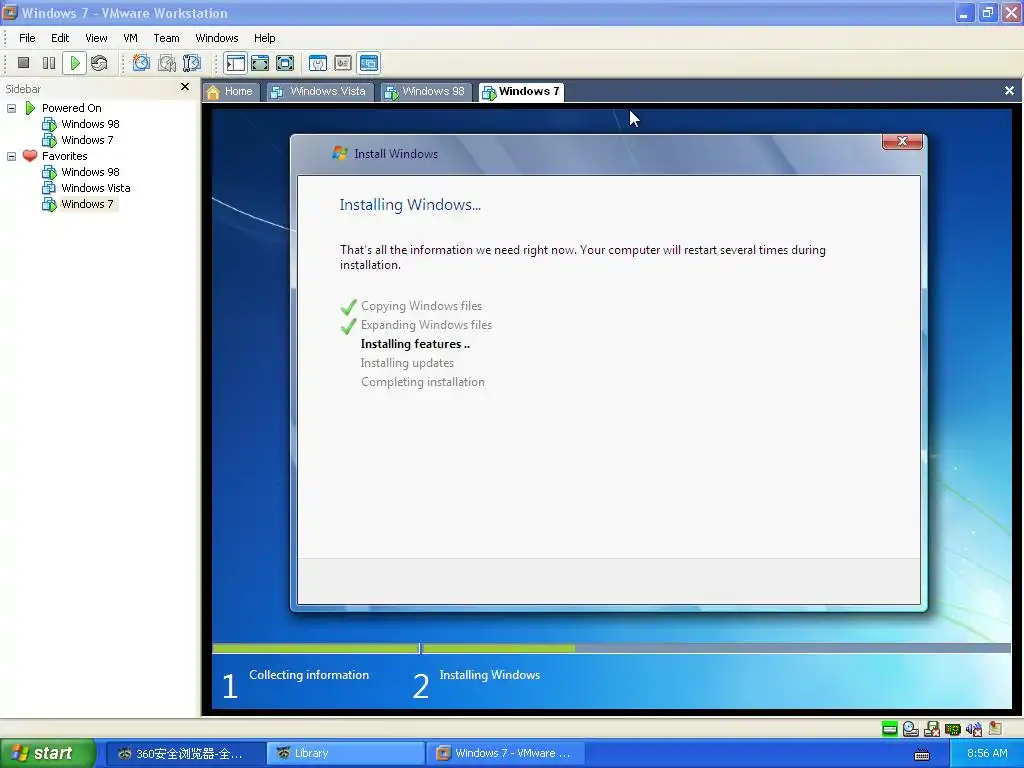The width and height of the screenshot is (1024, 768).
Task: Click Windows 7 - VMware taskbar button
Action: pyautogui.click(x=506, y=754)
